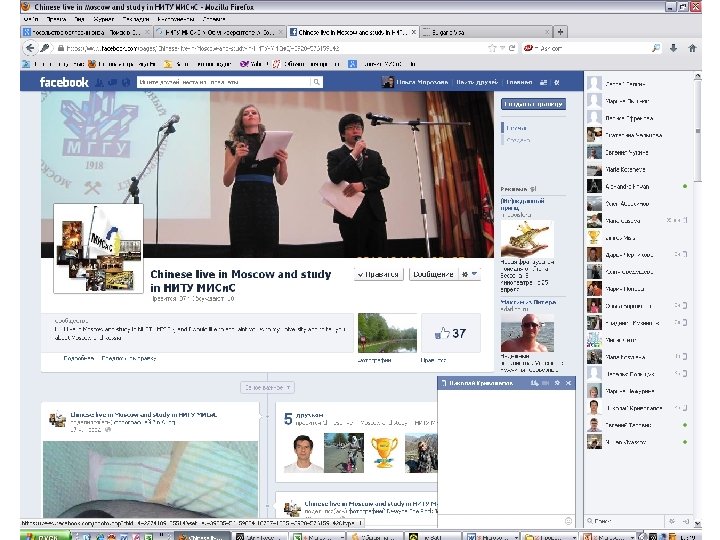Click the Facebook logo in blue bar

(64, 82)
